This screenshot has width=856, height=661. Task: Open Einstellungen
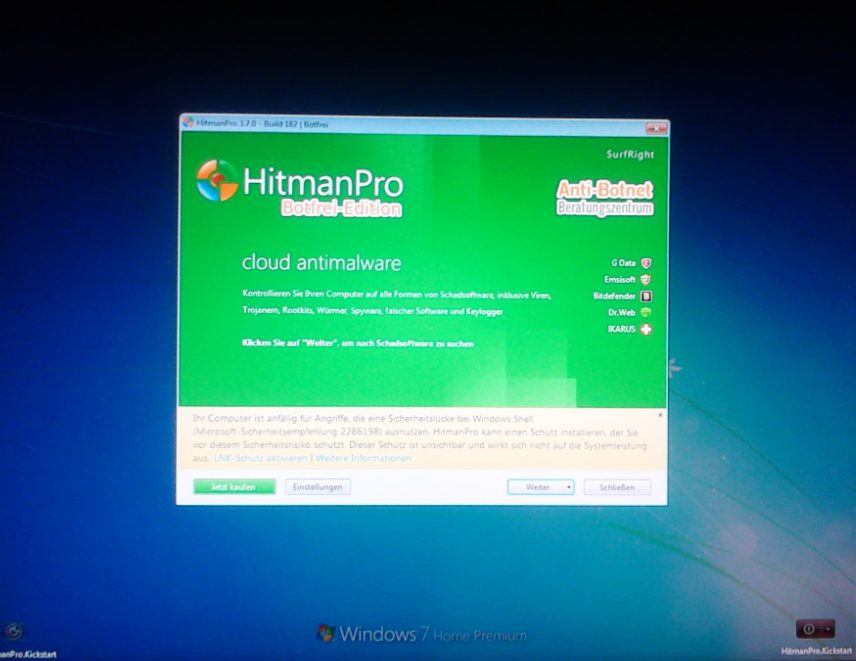pos(318,487)
